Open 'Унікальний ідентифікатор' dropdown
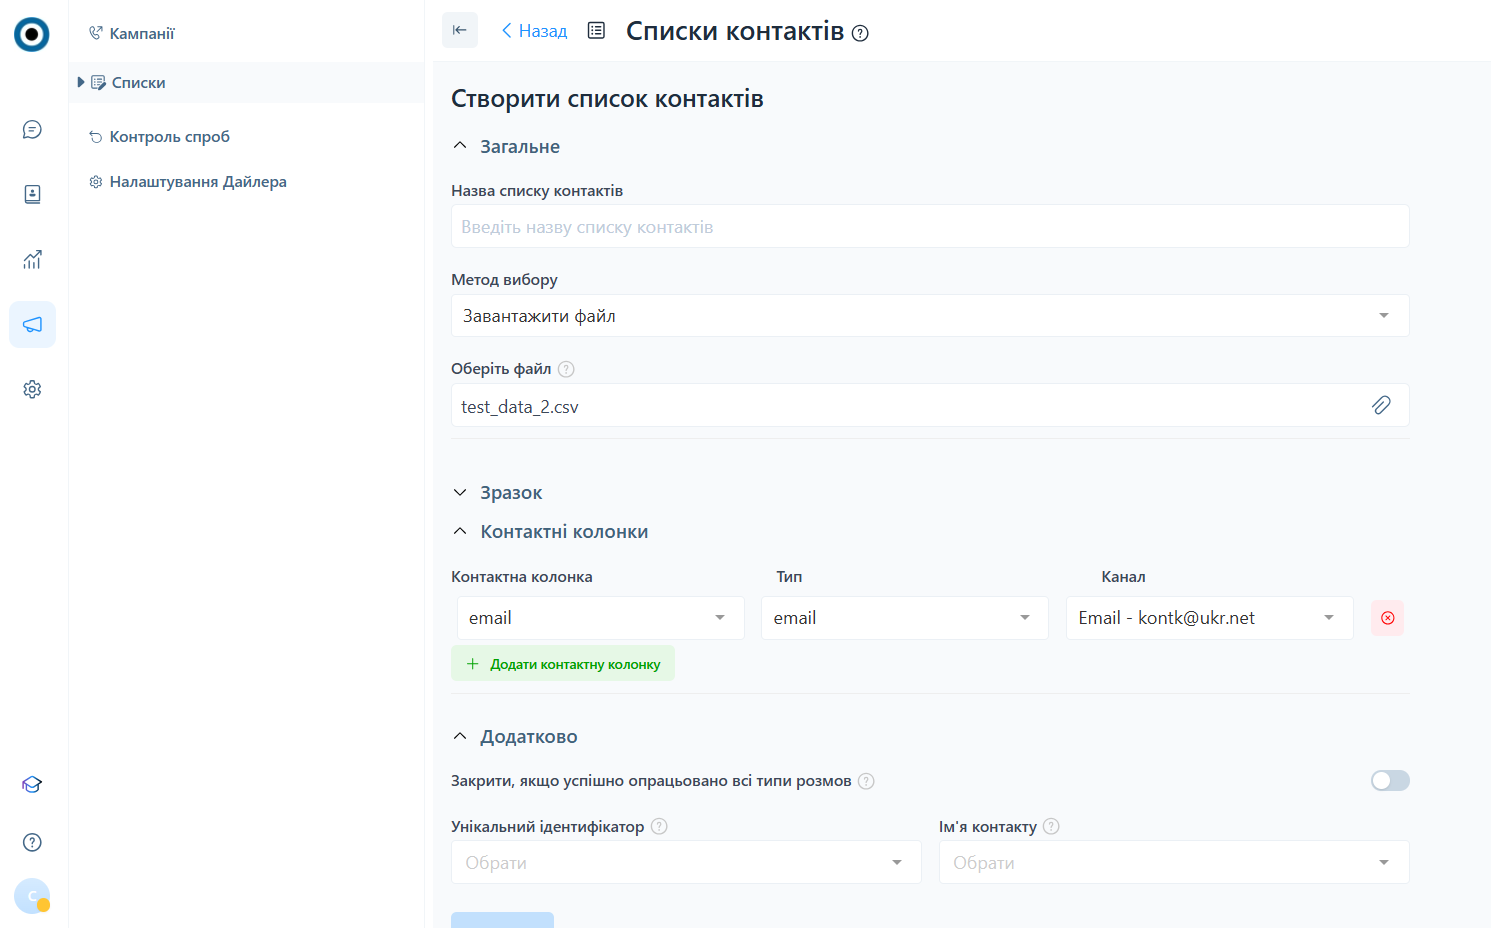 click(x=685, y=862)
